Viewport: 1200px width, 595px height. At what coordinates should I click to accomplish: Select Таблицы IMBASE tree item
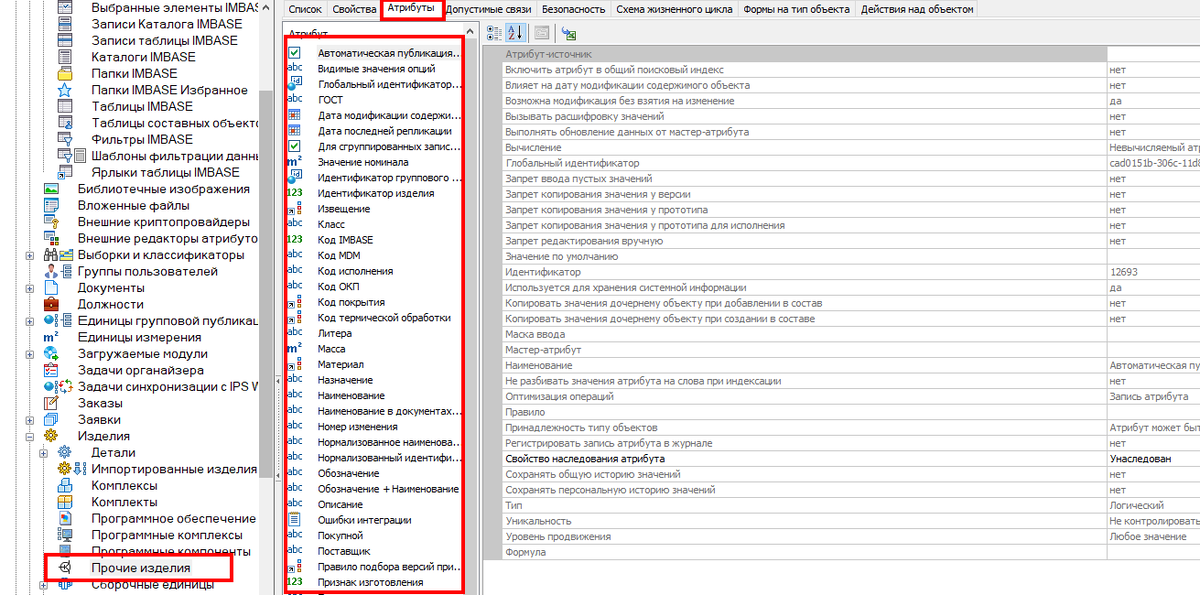pyautogui.click(x=142, y=106)
